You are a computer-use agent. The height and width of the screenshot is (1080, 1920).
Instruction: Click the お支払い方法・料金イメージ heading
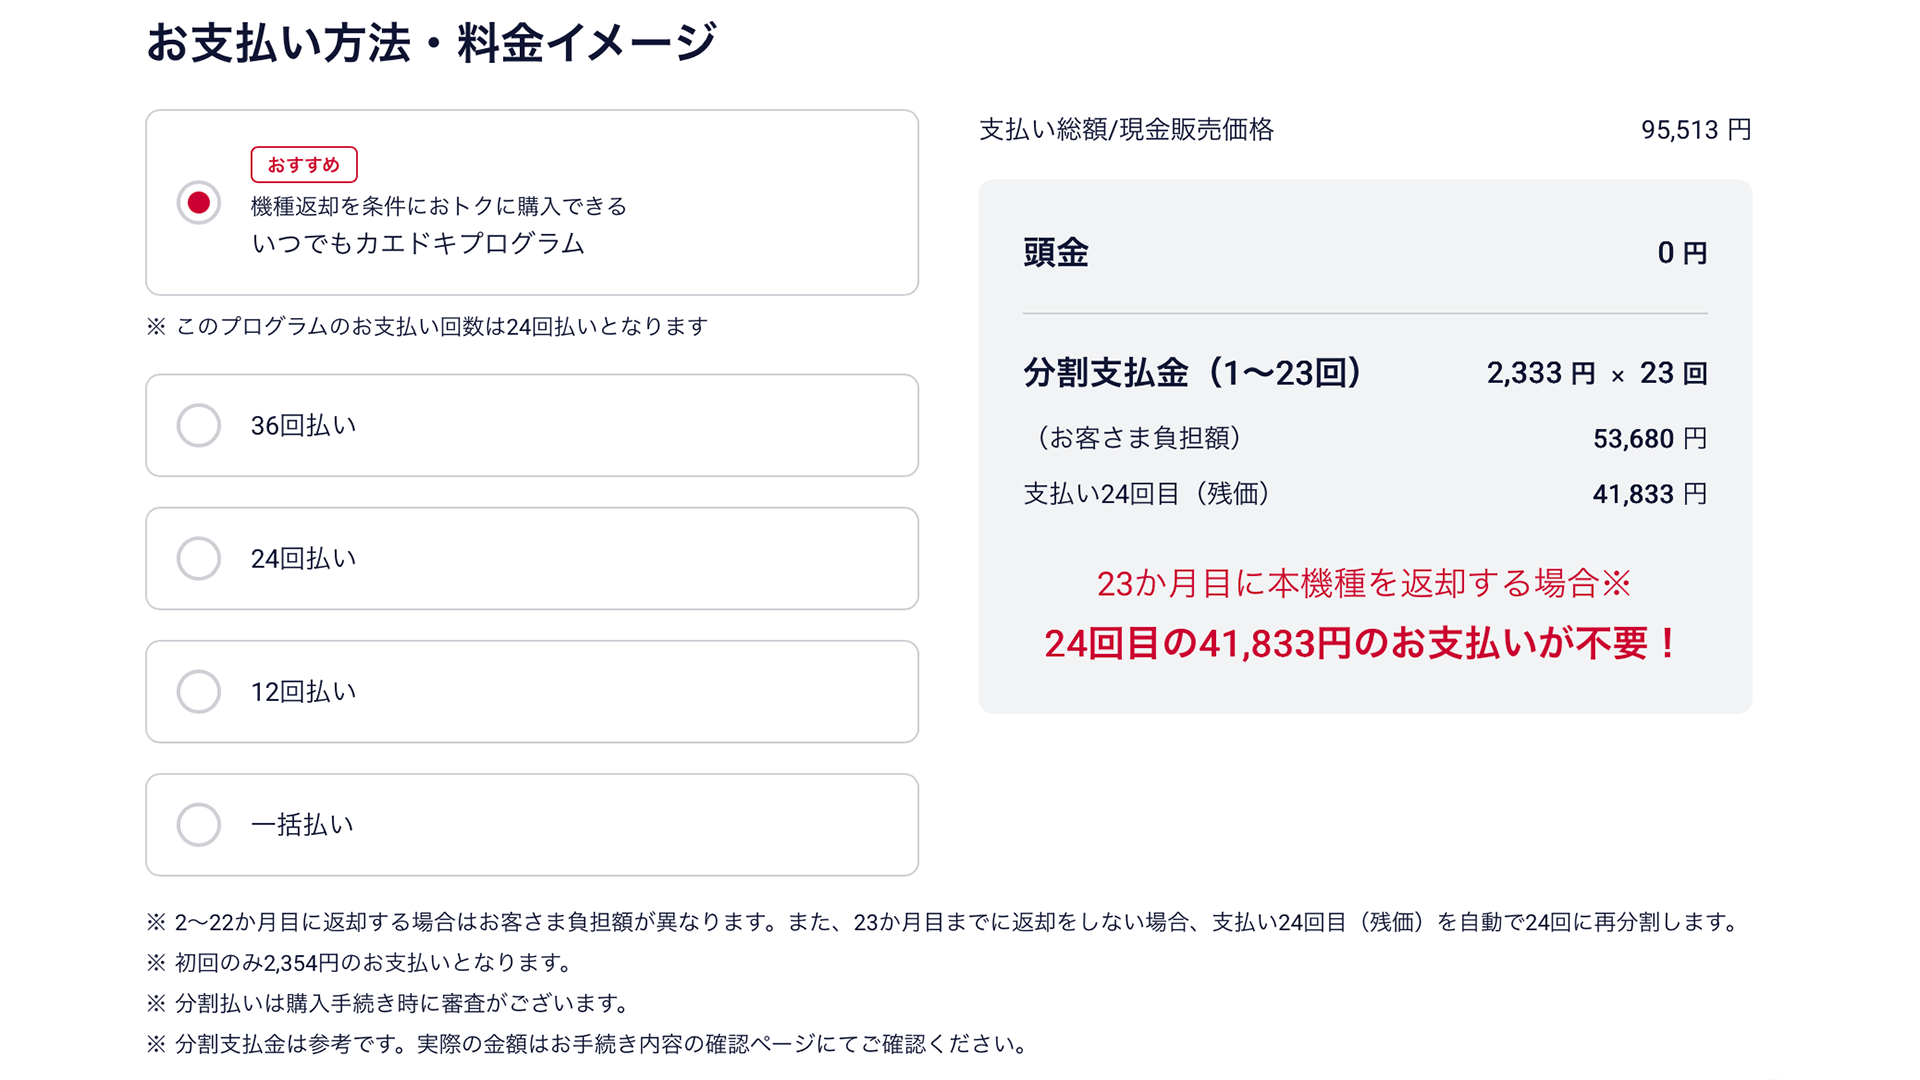pyautogui.click(x=431, y=44)
